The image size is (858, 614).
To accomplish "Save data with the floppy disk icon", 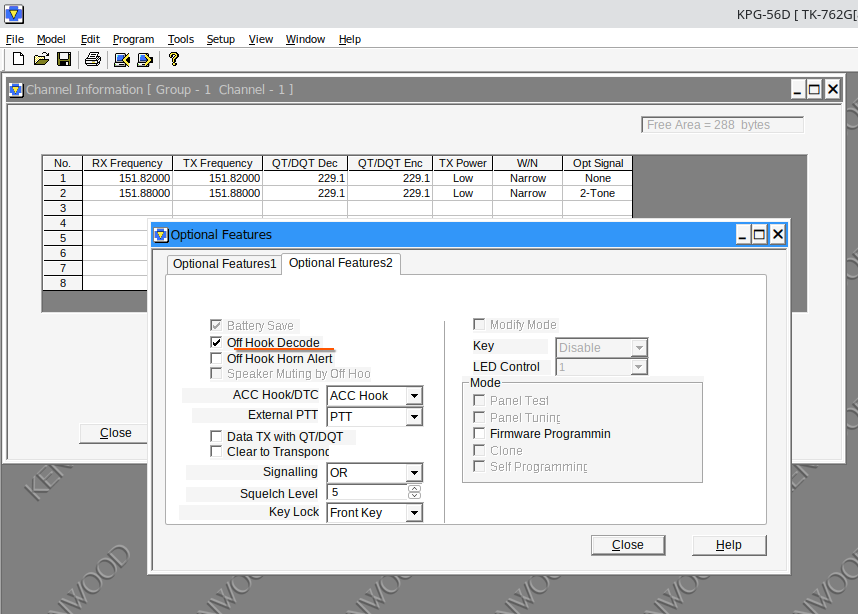I will 64,59.
